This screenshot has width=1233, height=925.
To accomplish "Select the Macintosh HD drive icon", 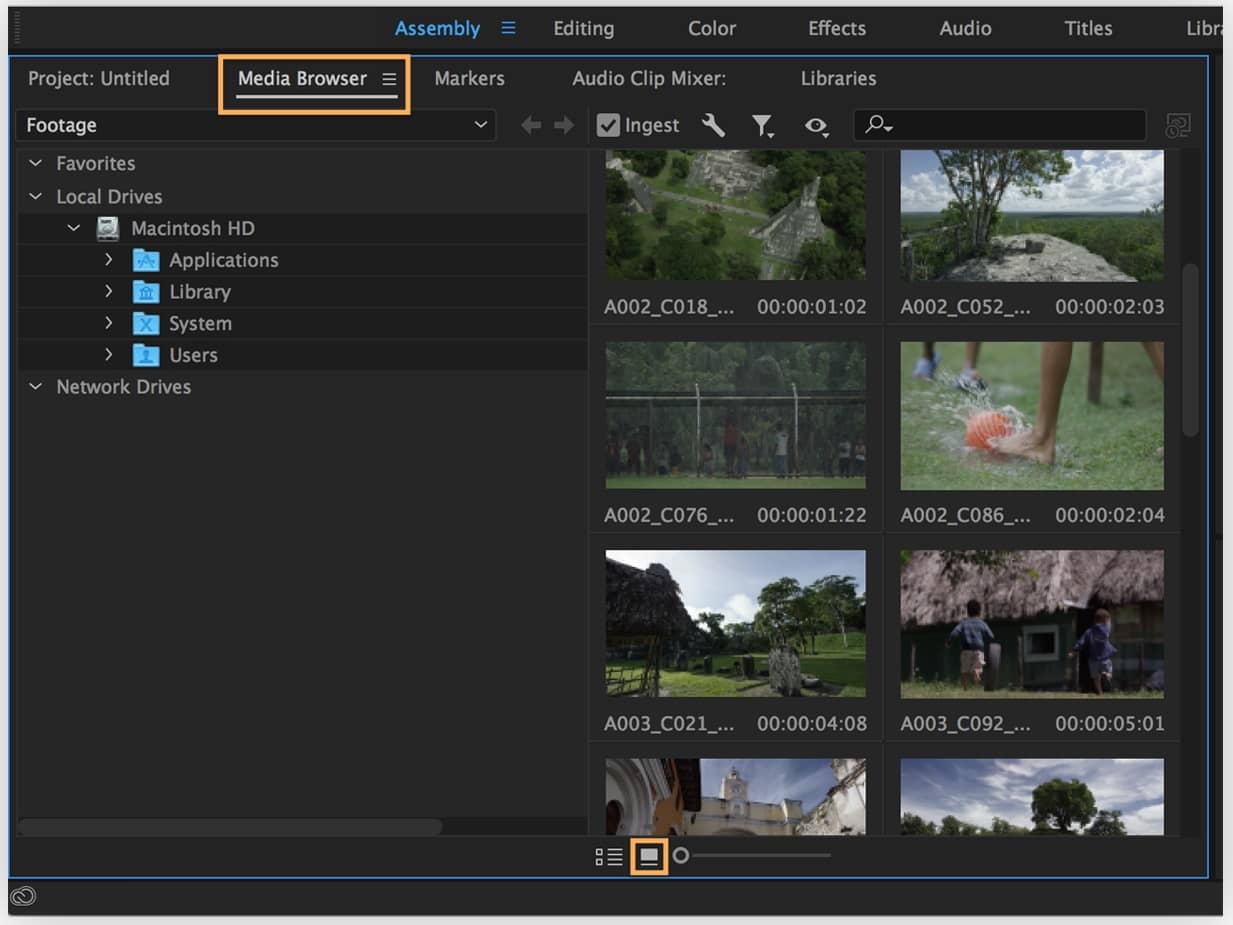I will [x=107, y=228].
